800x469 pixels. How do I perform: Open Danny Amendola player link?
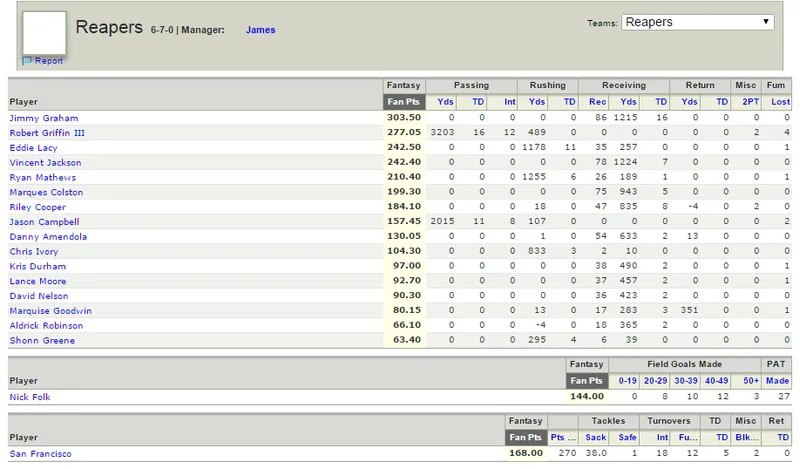coord(48,236)
